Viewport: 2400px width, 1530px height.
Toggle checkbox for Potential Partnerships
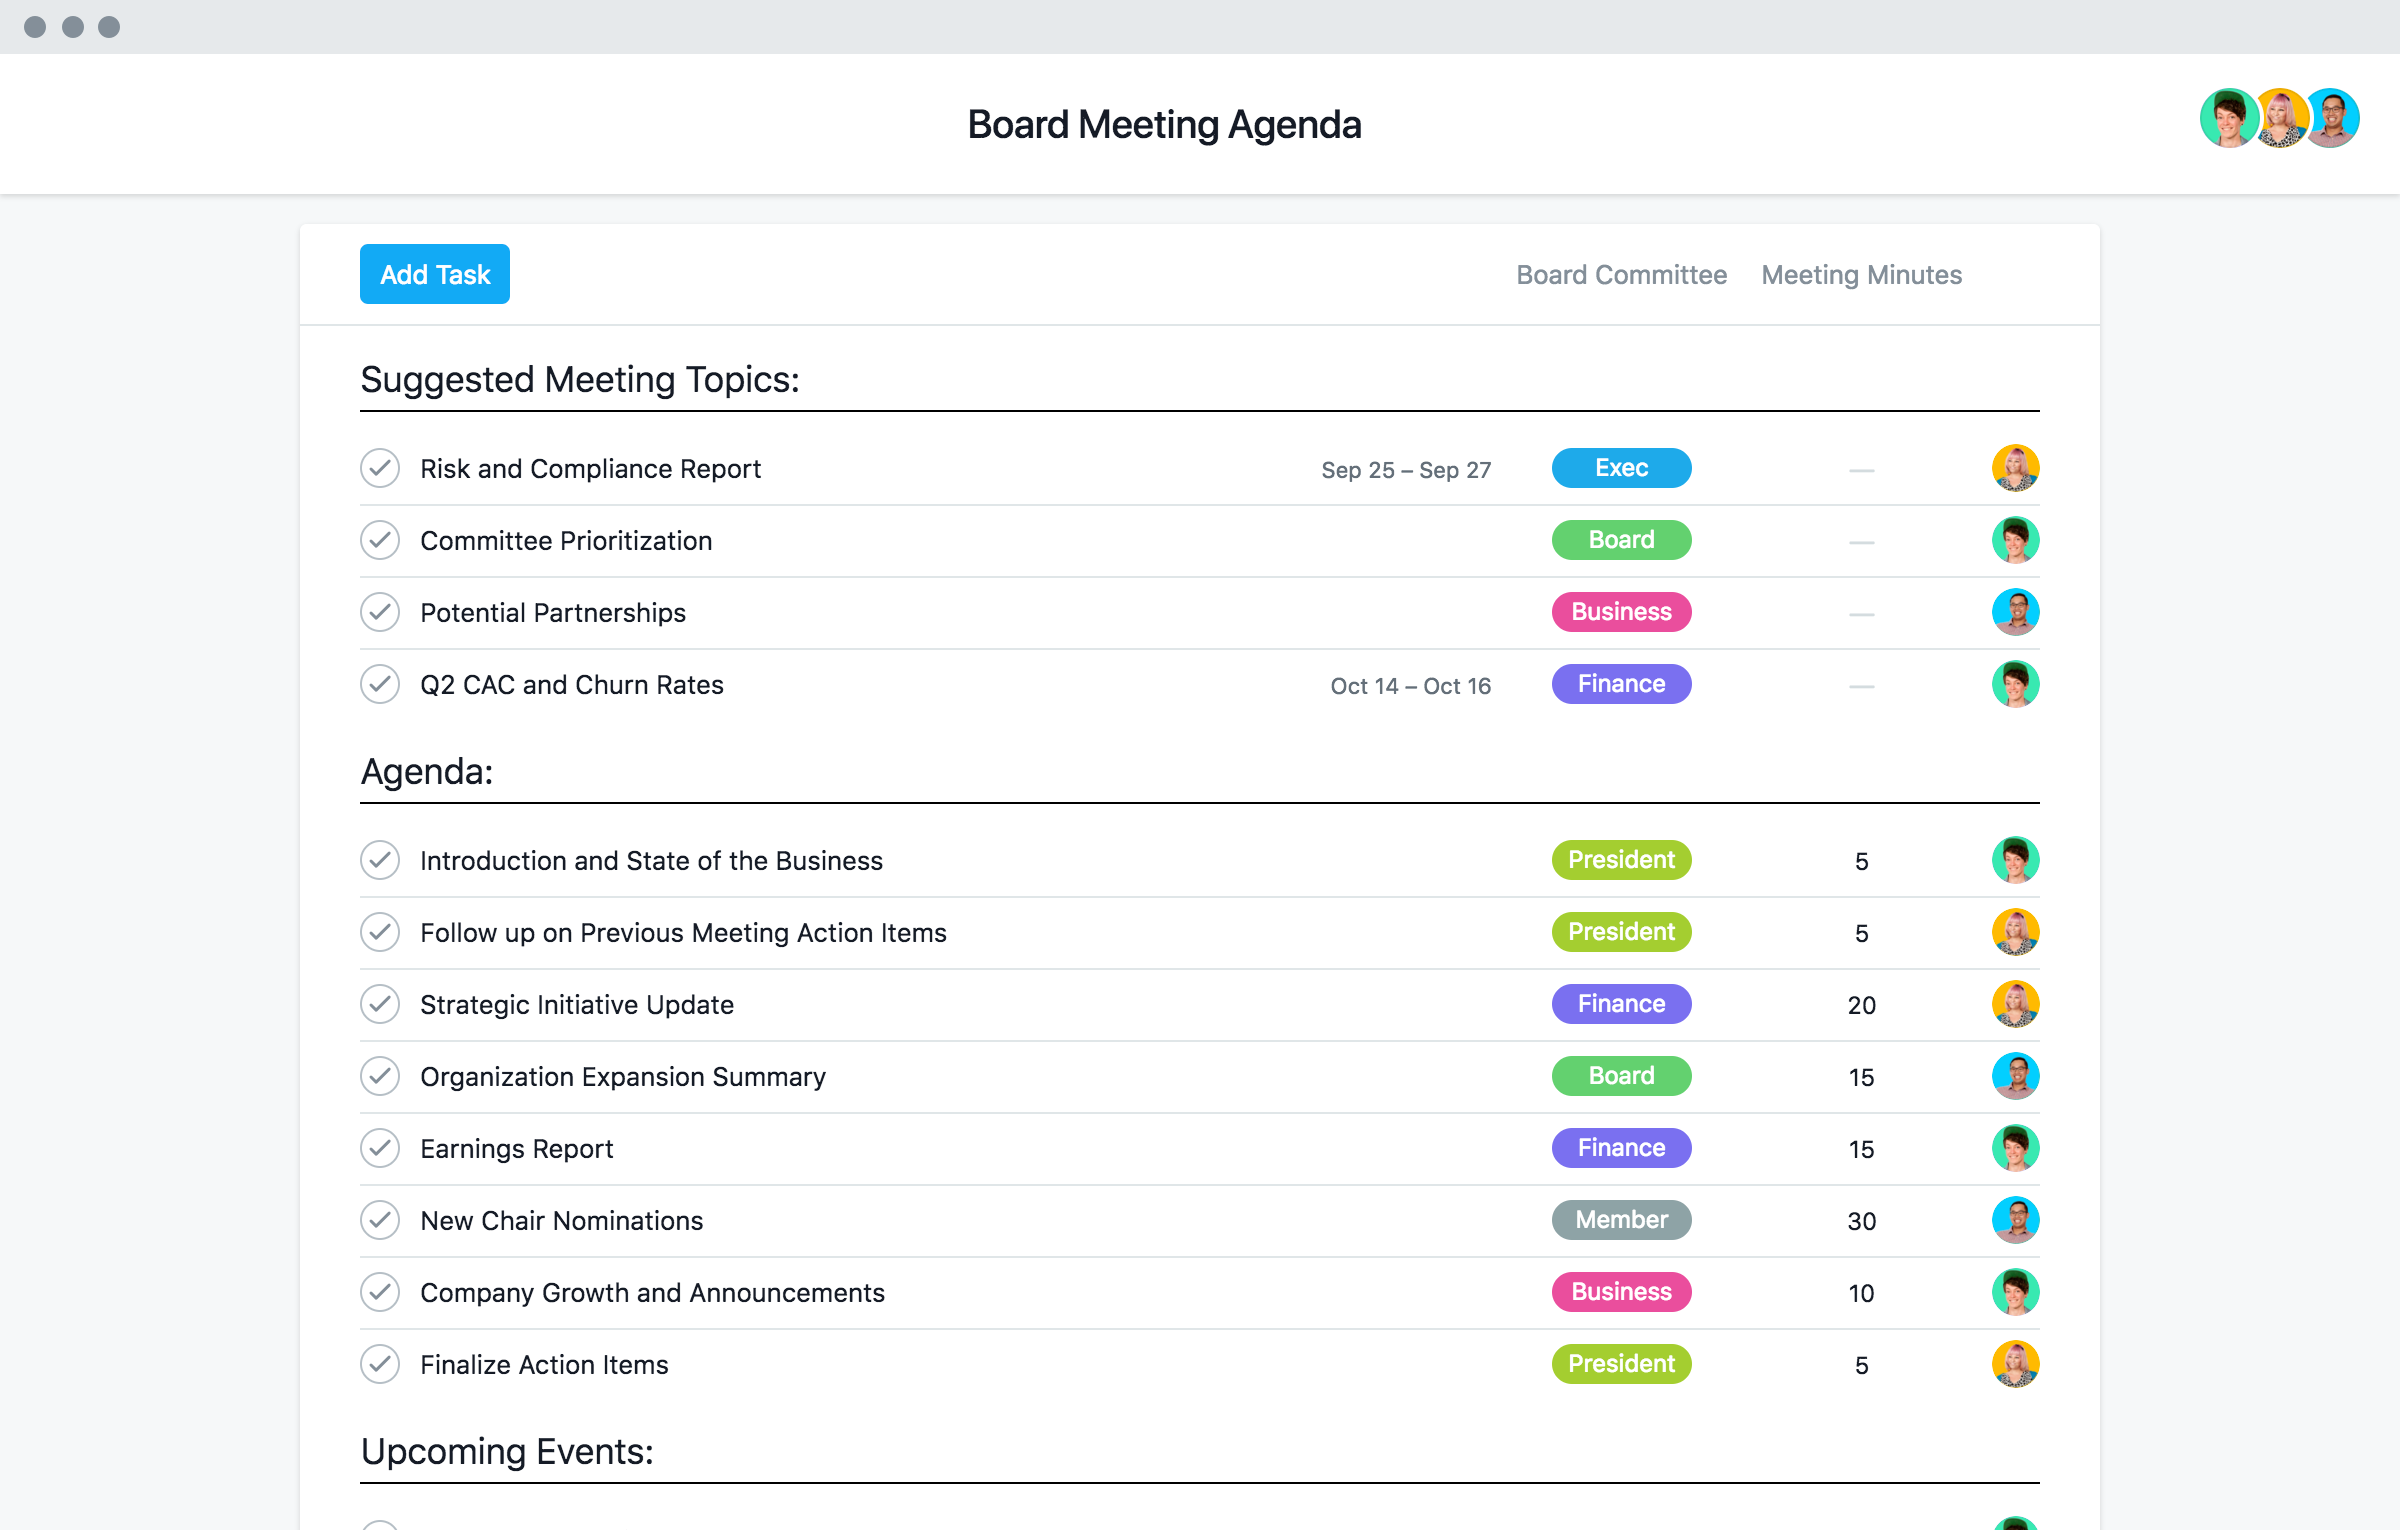(x=380, y=612)
